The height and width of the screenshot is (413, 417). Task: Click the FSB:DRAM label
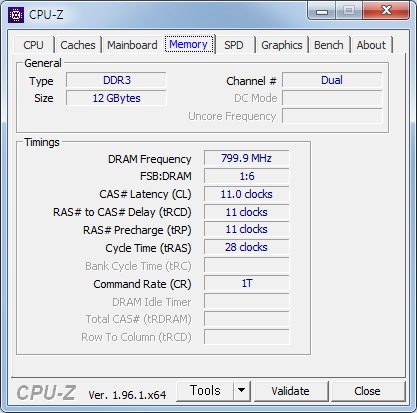[x=166, y=176]
